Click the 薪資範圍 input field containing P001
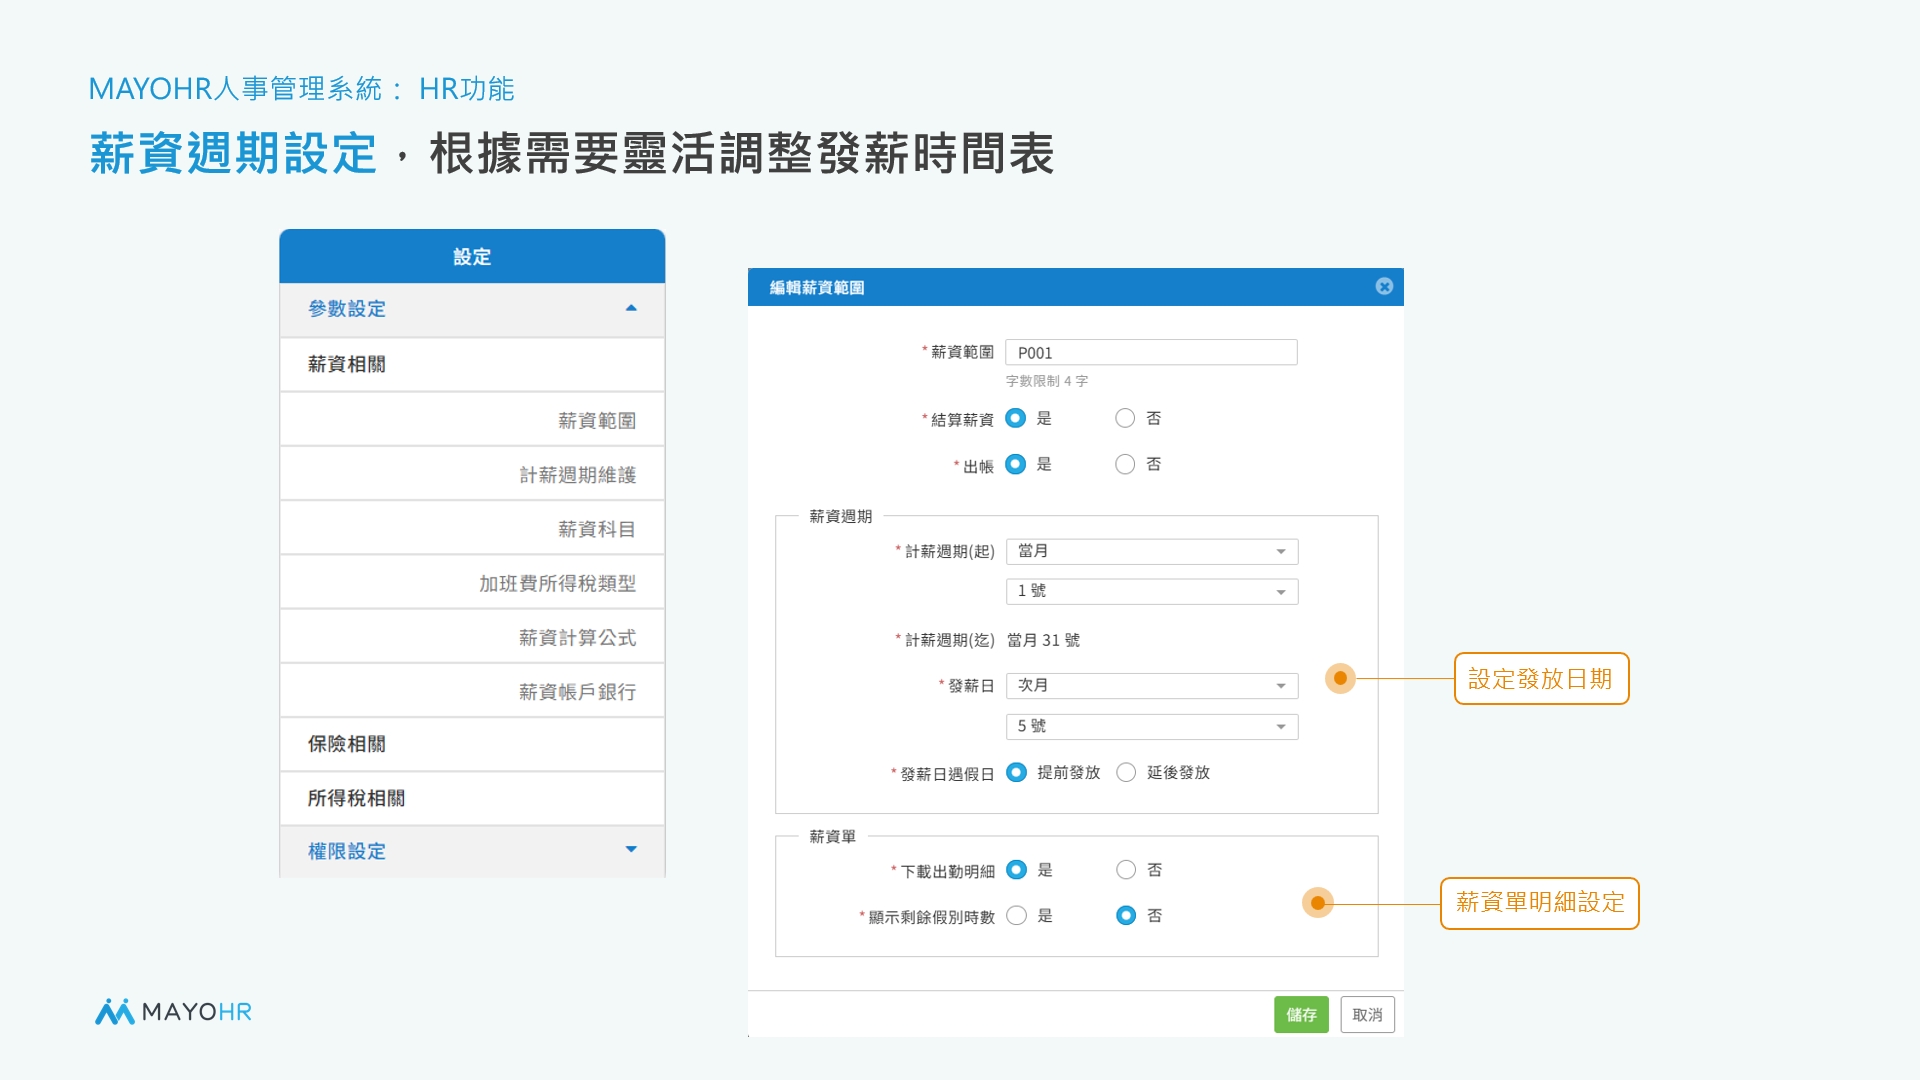 [1151, 352]
